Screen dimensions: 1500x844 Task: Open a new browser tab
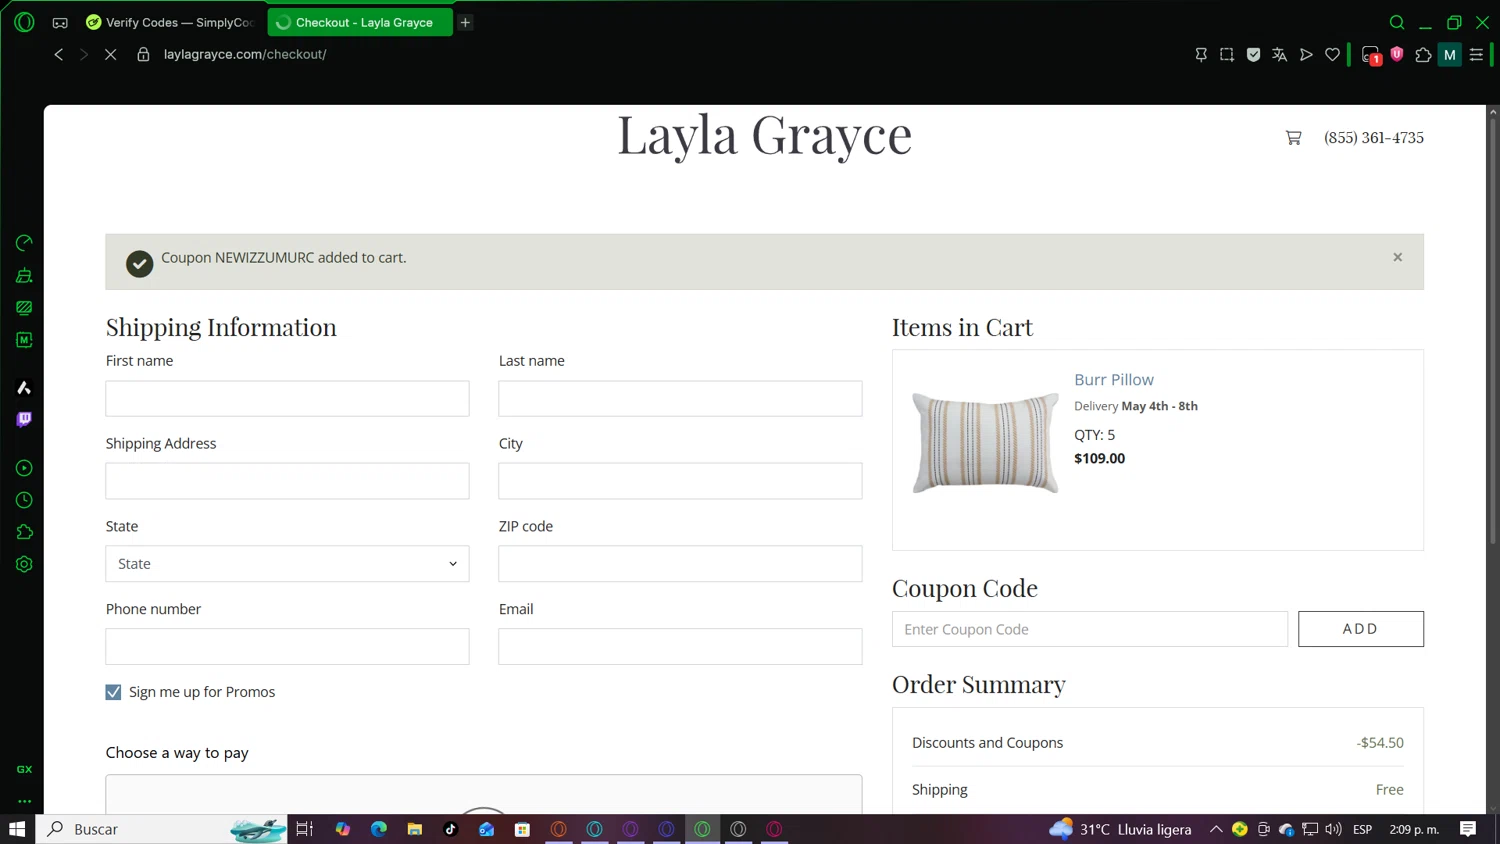466,22
